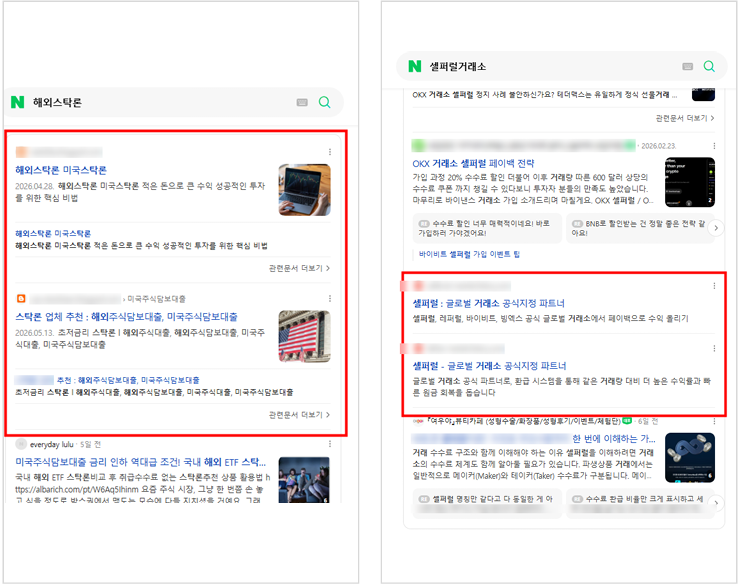Click the green search icon for 해외스탁론
The height and width of the screenshot is (586, 741).
click(325, 102)
